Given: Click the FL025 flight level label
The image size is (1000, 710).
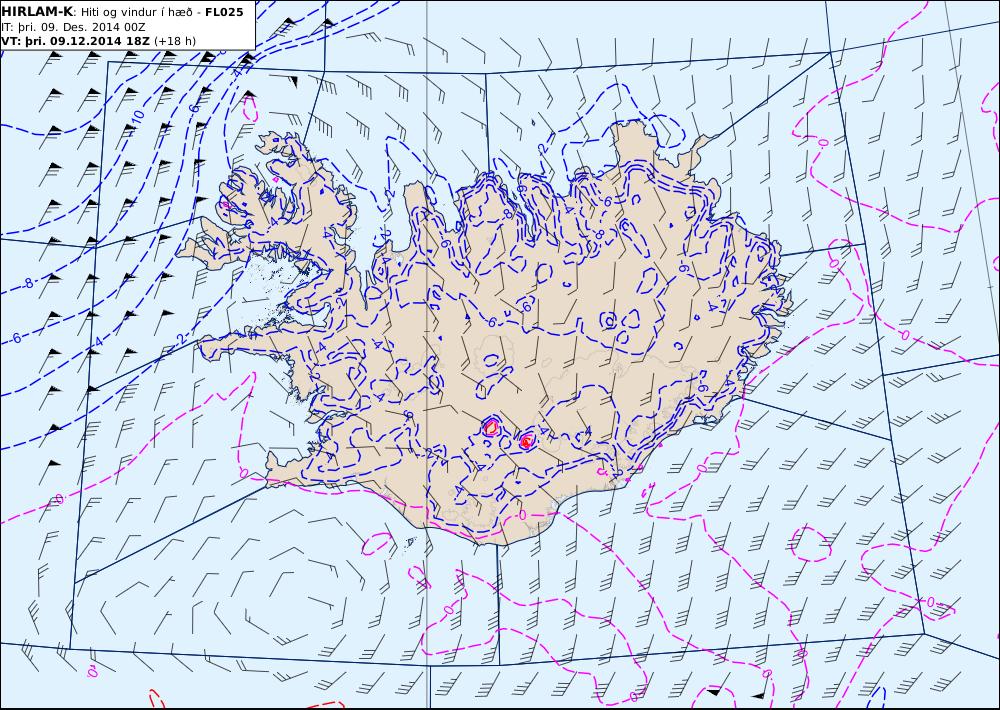Looking at the screenshot, I should [x=224, y=12].
